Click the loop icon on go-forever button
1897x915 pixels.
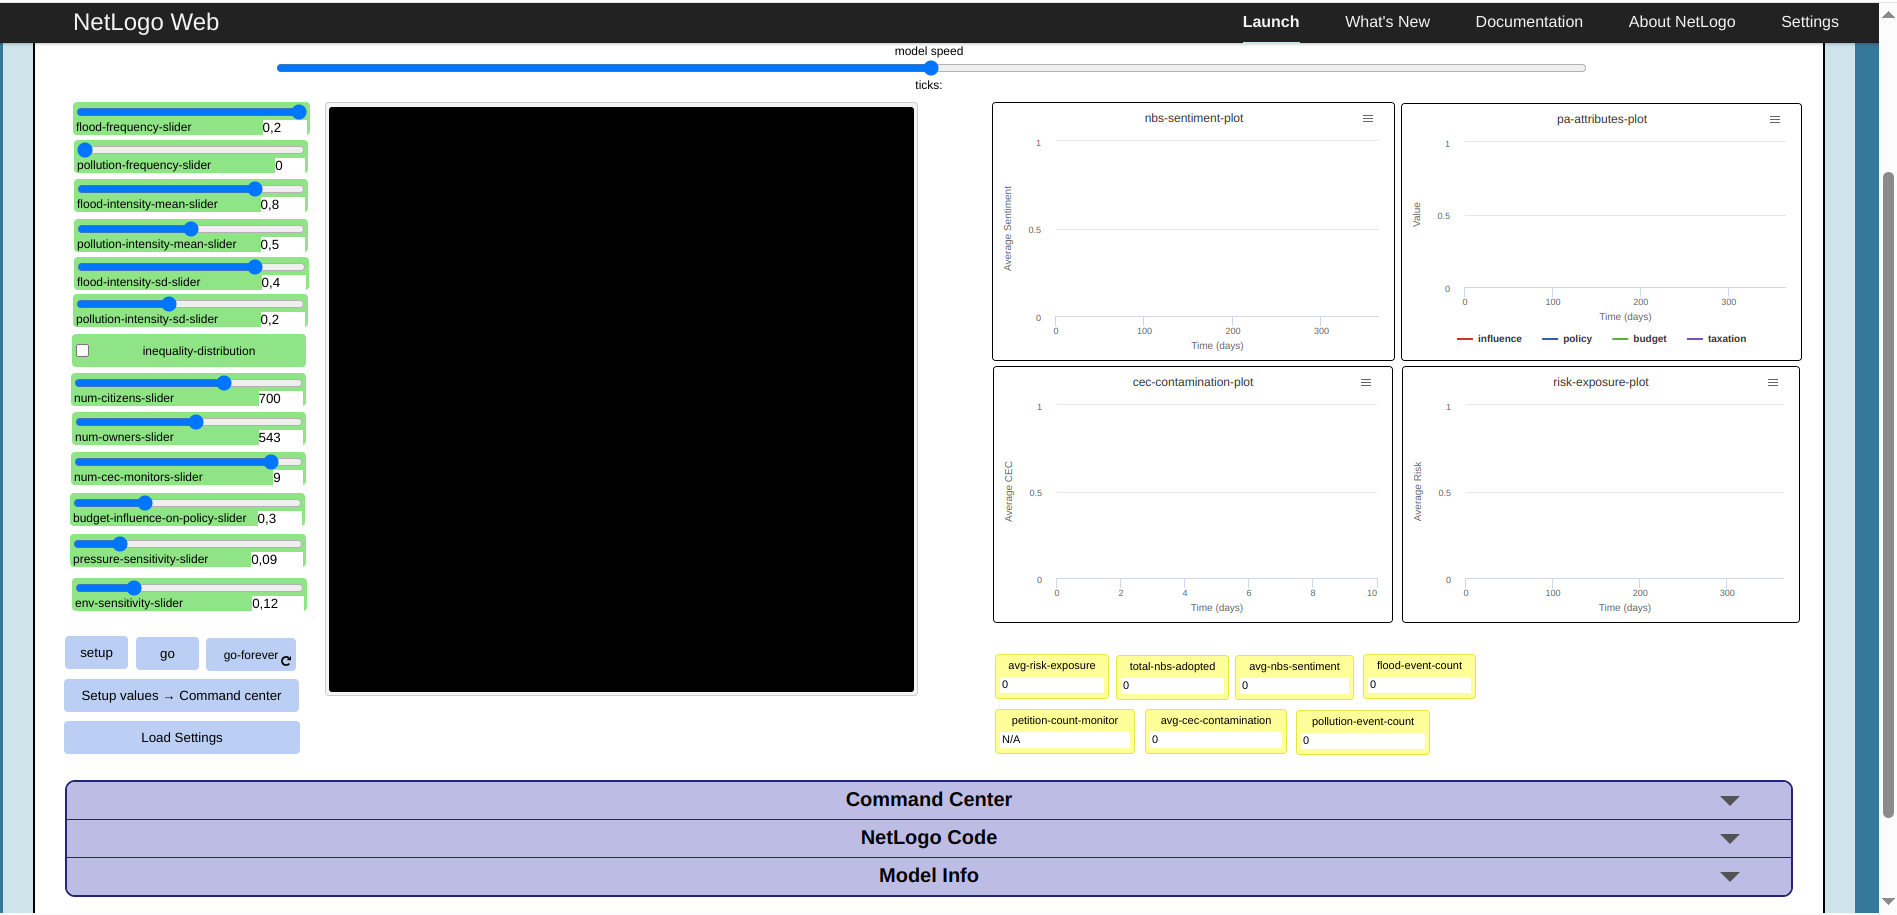click(286, 658)
